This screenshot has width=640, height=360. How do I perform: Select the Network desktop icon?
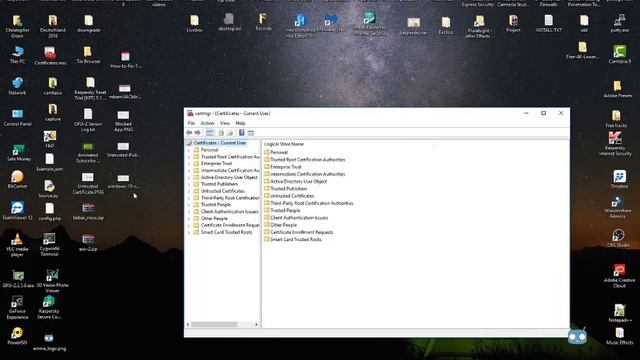tap(17, 86)
